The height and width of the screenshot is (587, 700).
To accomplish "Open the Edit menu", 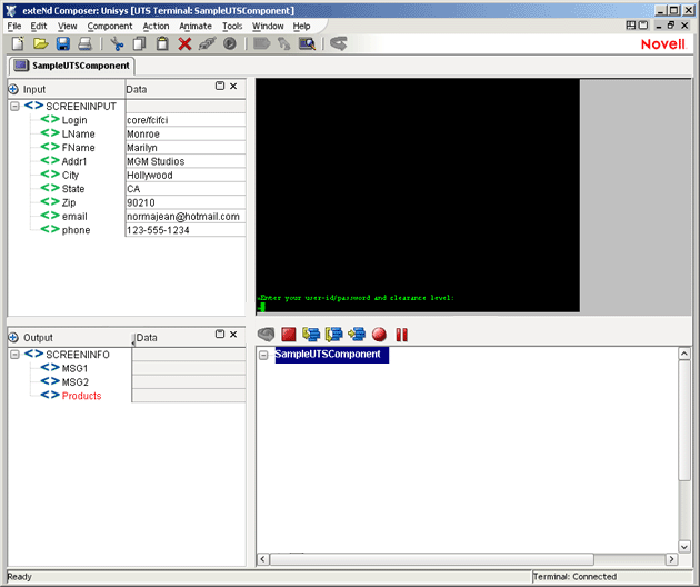I will coord(39,26).
